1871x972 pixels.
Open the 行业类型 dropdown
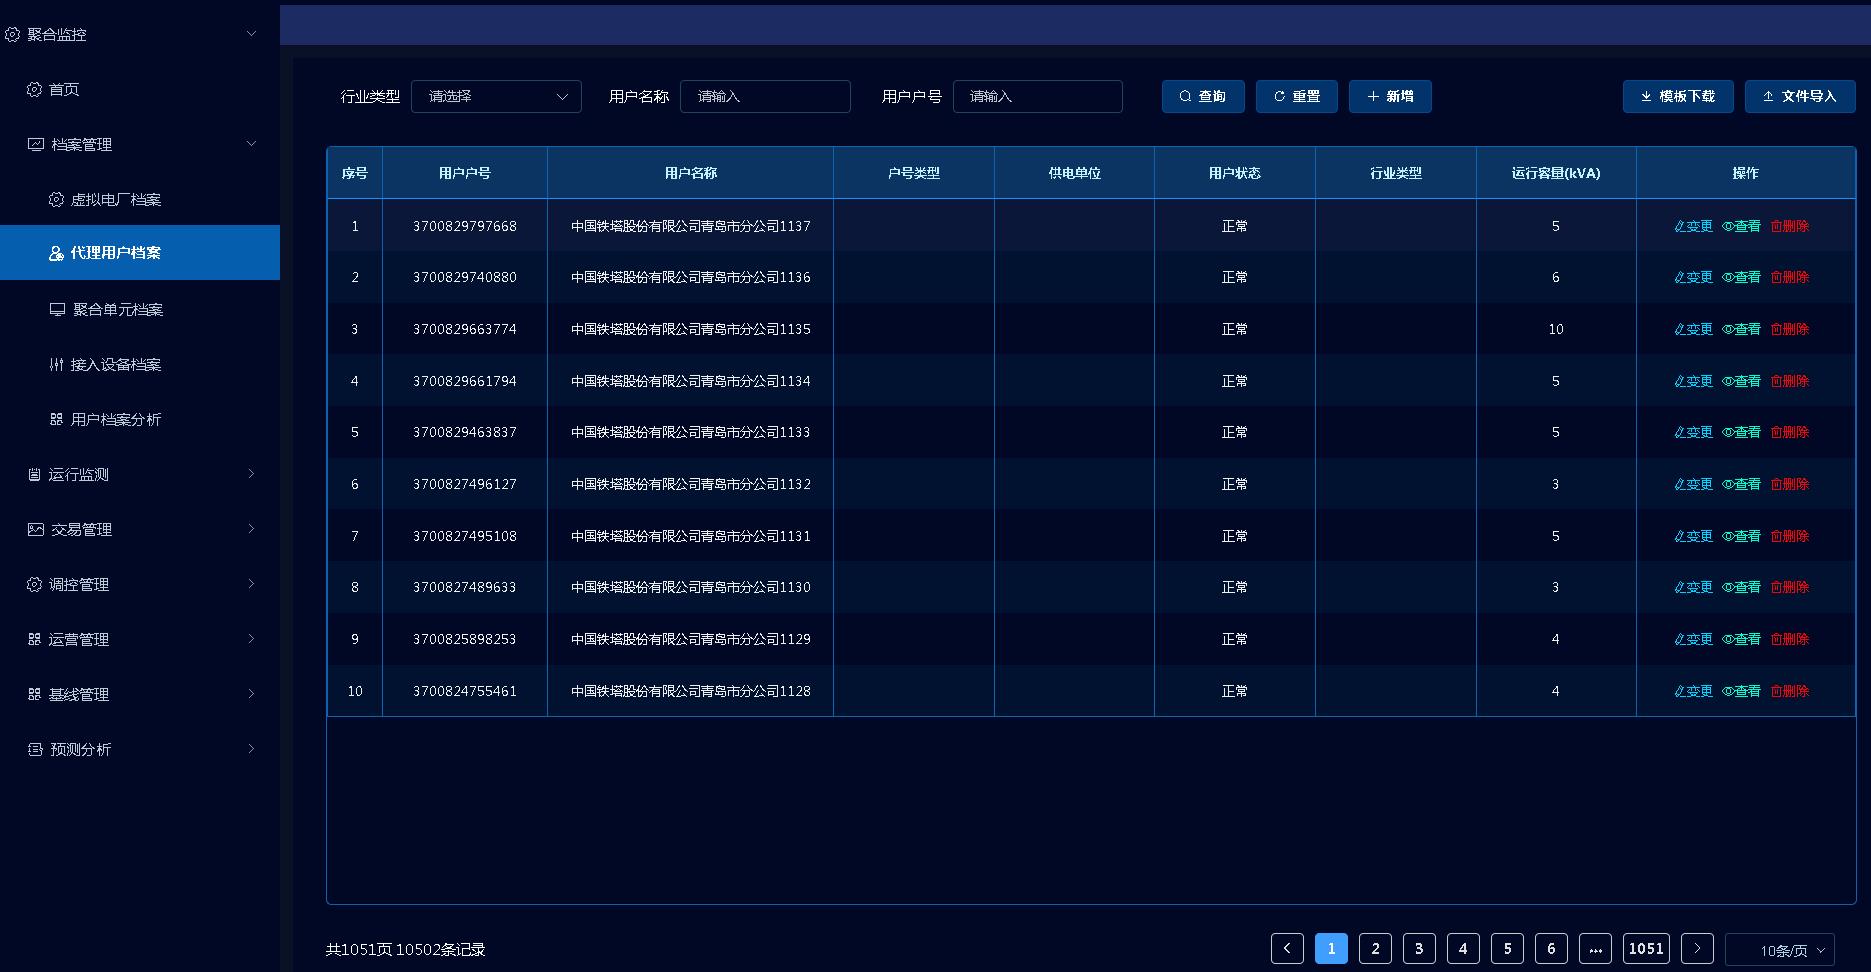[x=496, y=97]
